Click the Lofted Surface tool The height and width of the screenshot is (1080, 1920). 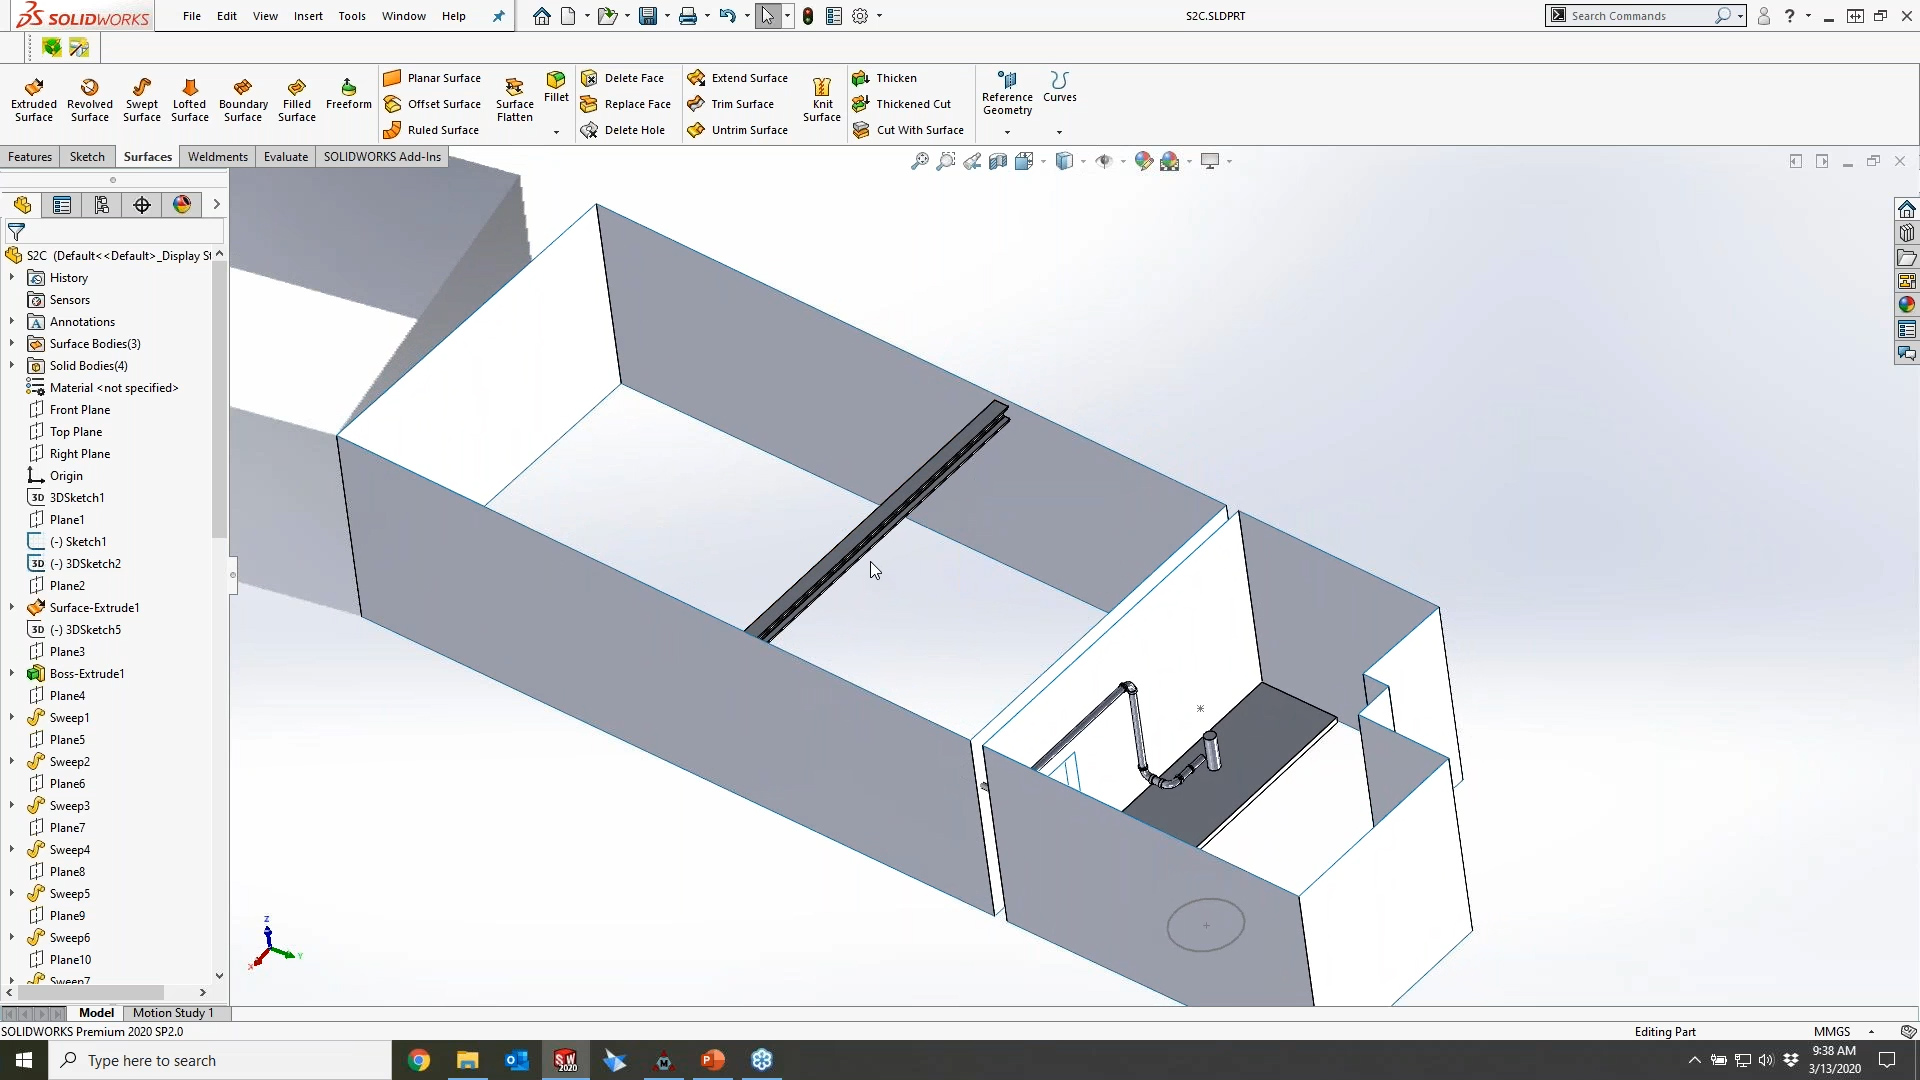(x=189, y=100)
